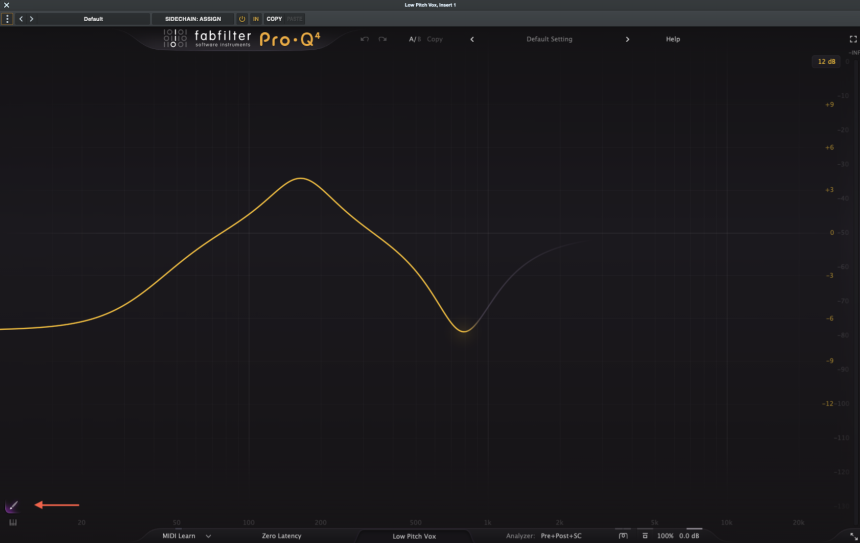860x543 pixels.
Task: Toggle the plugin power bypass button
Action: click(242, 19)
